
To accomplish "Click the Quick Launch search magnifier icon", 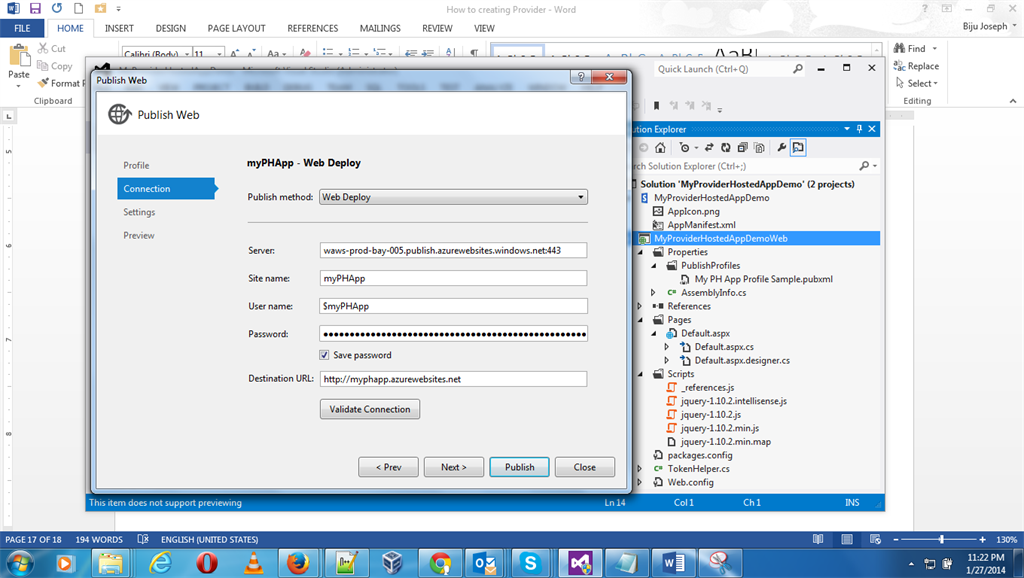I will click(797, 69).
